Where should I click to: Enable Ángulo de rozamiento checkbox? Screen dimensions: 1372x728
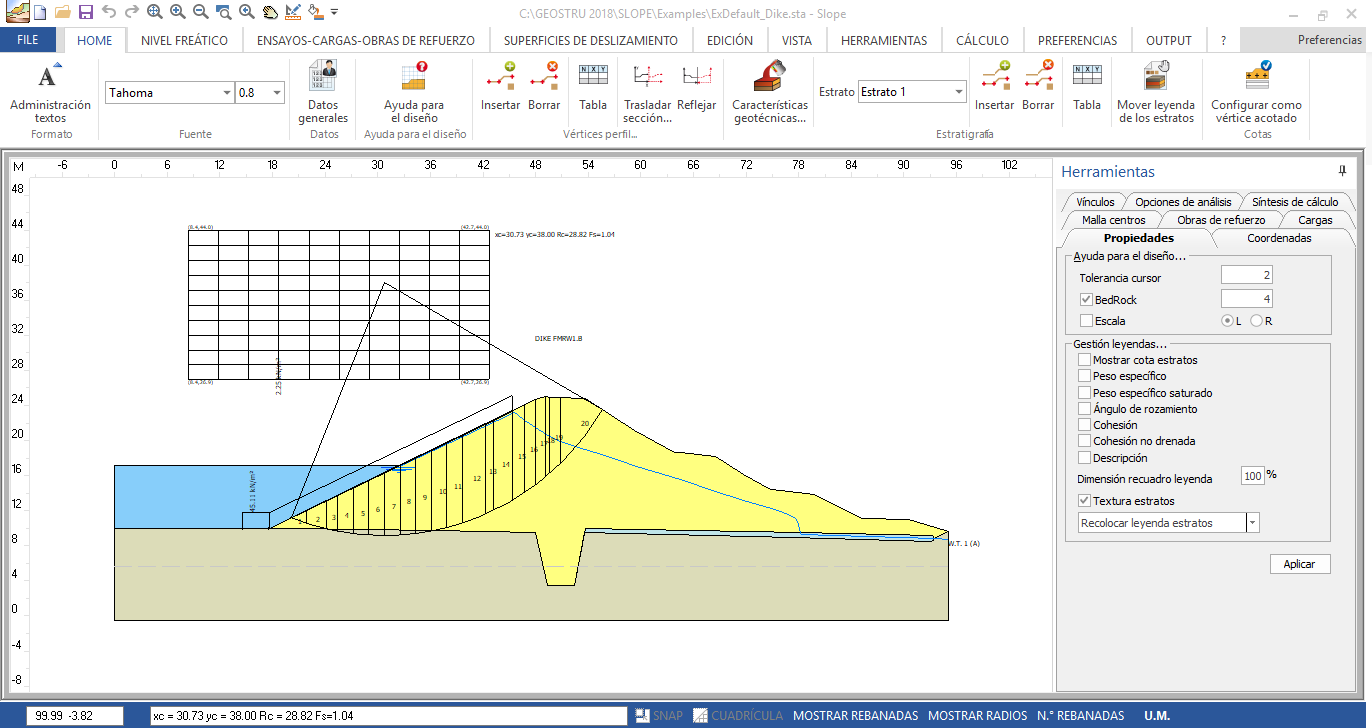coord(1085,409)
